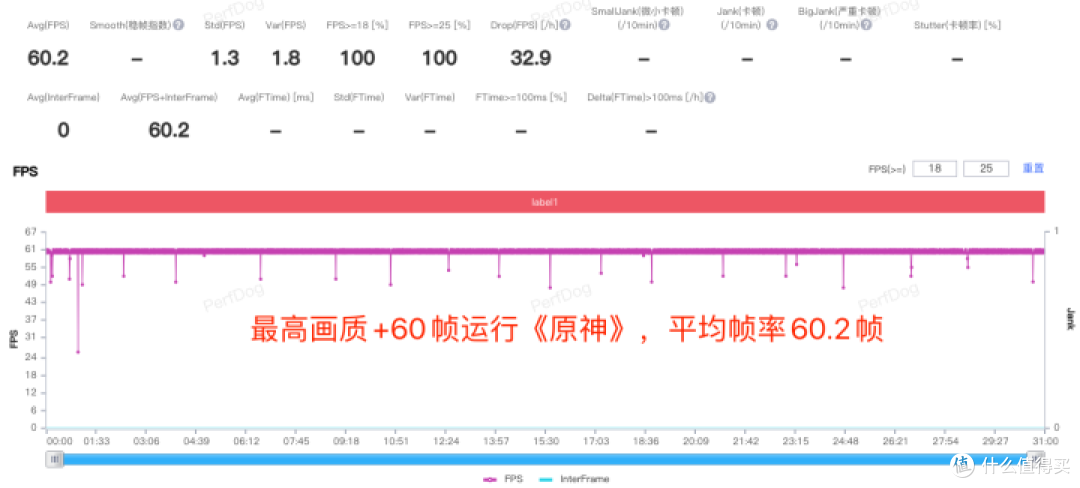
Task: Click the Std(FPS) metric label
Action: pos(225,25)
